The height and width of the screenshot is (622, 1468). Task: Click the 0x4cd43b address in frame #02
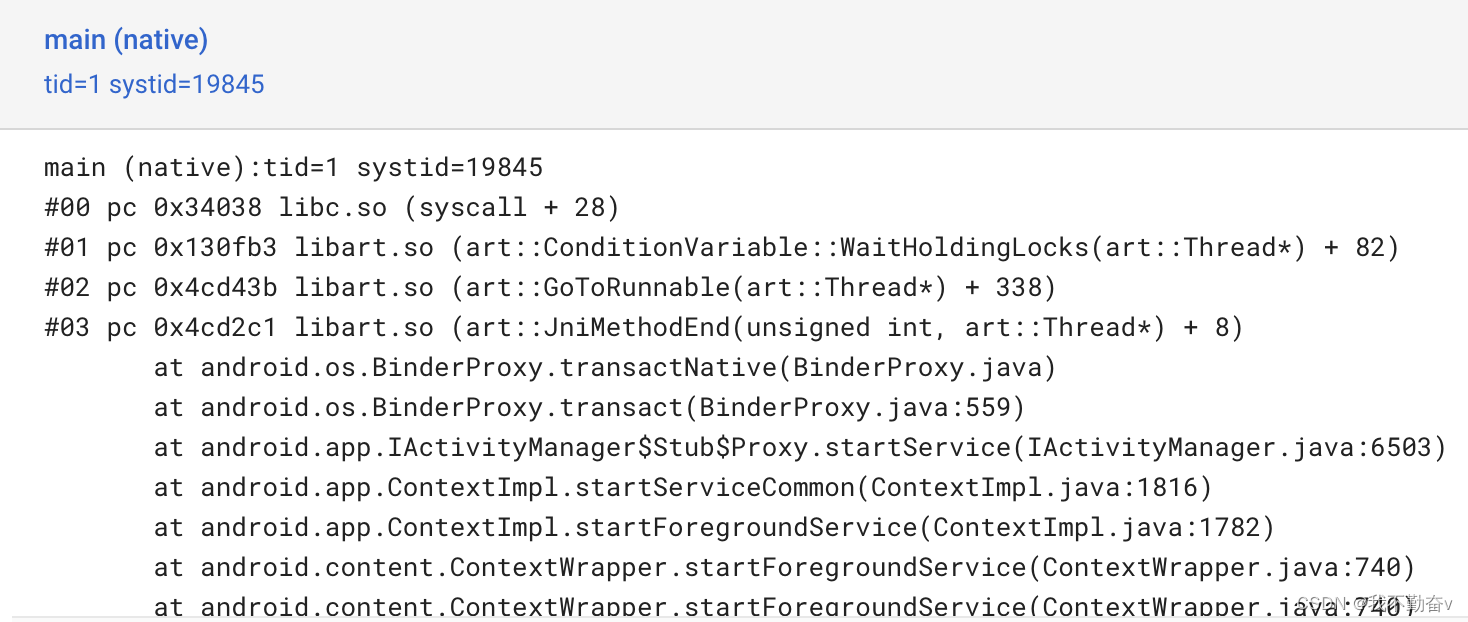215,287
